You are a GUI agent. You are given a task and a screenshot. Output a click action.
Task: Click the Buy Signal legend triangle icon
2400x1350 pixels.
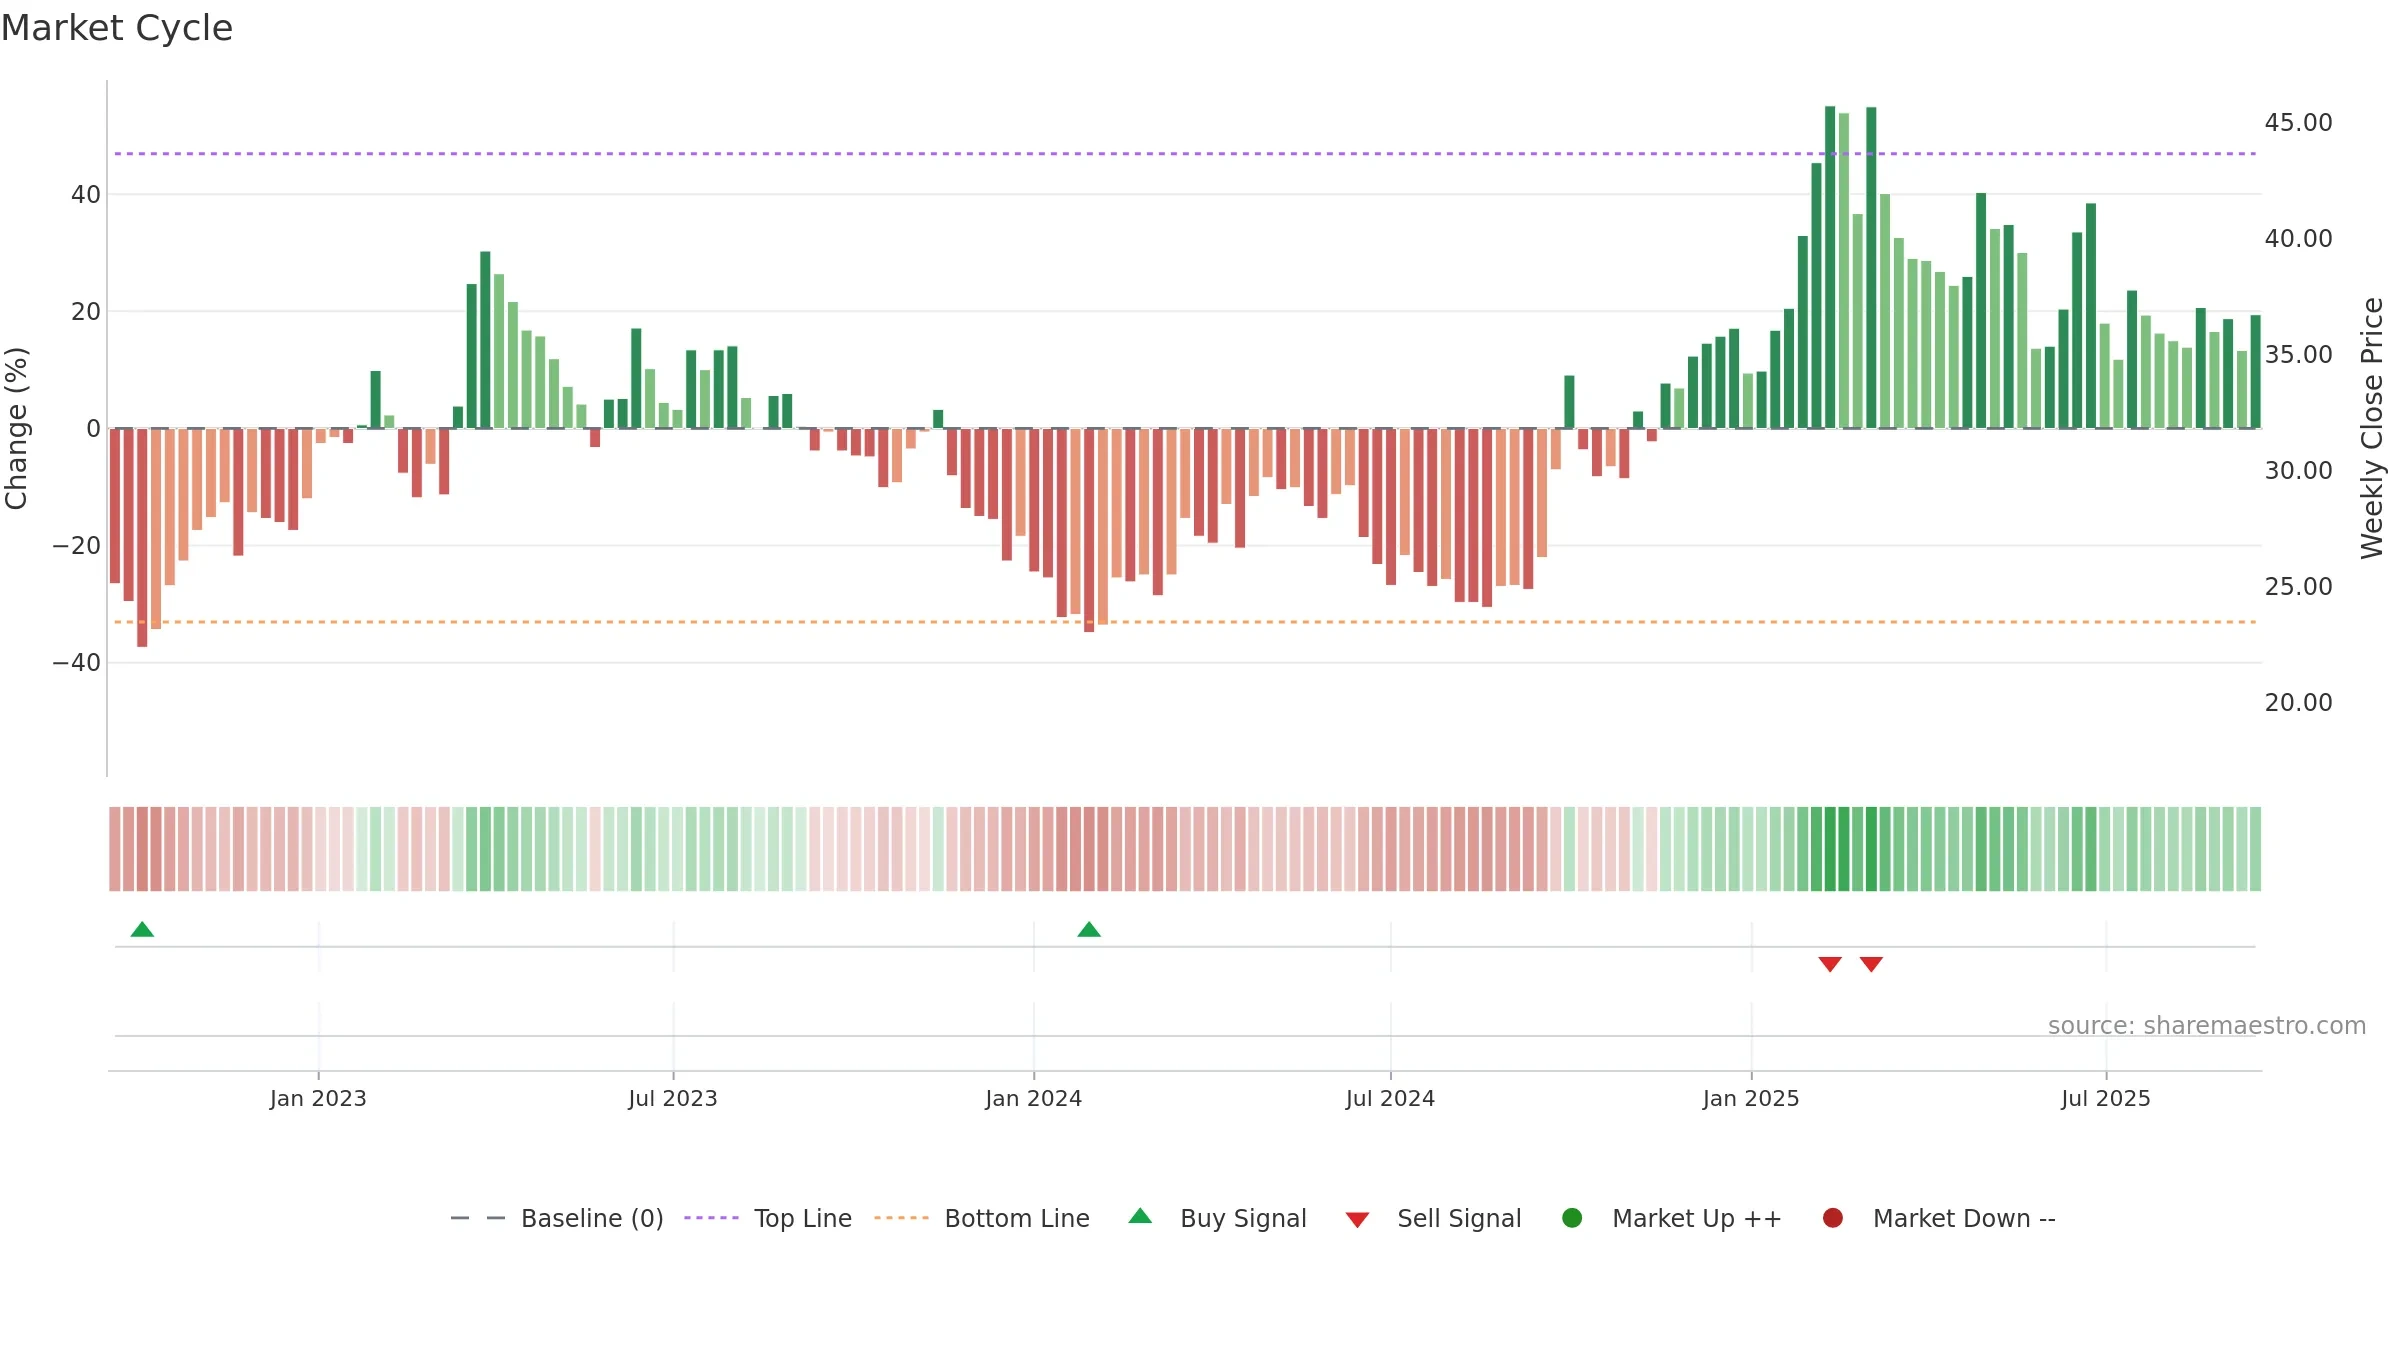[1140, 1216]
